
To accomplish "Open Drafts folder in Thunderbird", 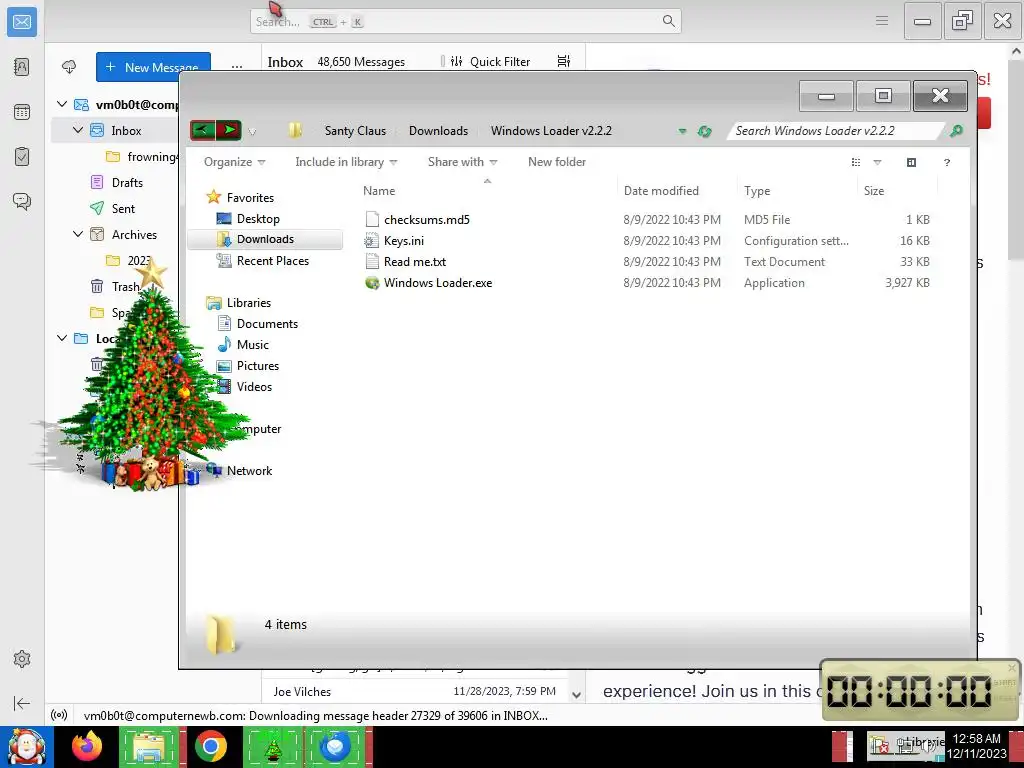I will click(x=127, y=182).
